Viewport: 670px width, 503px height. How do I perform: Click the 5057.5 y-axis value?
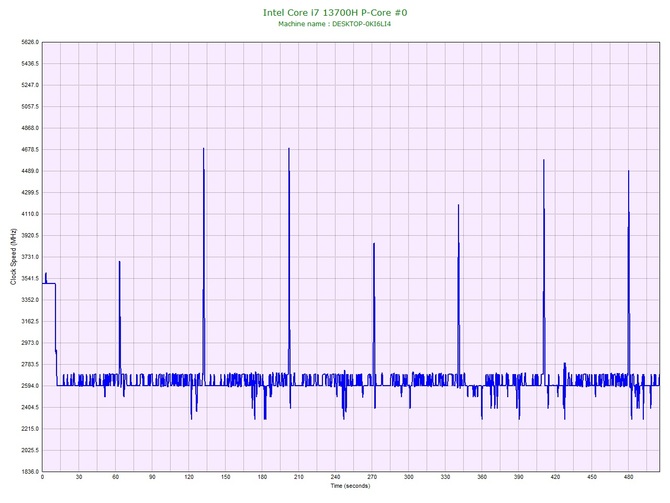(x=30, y=106)
